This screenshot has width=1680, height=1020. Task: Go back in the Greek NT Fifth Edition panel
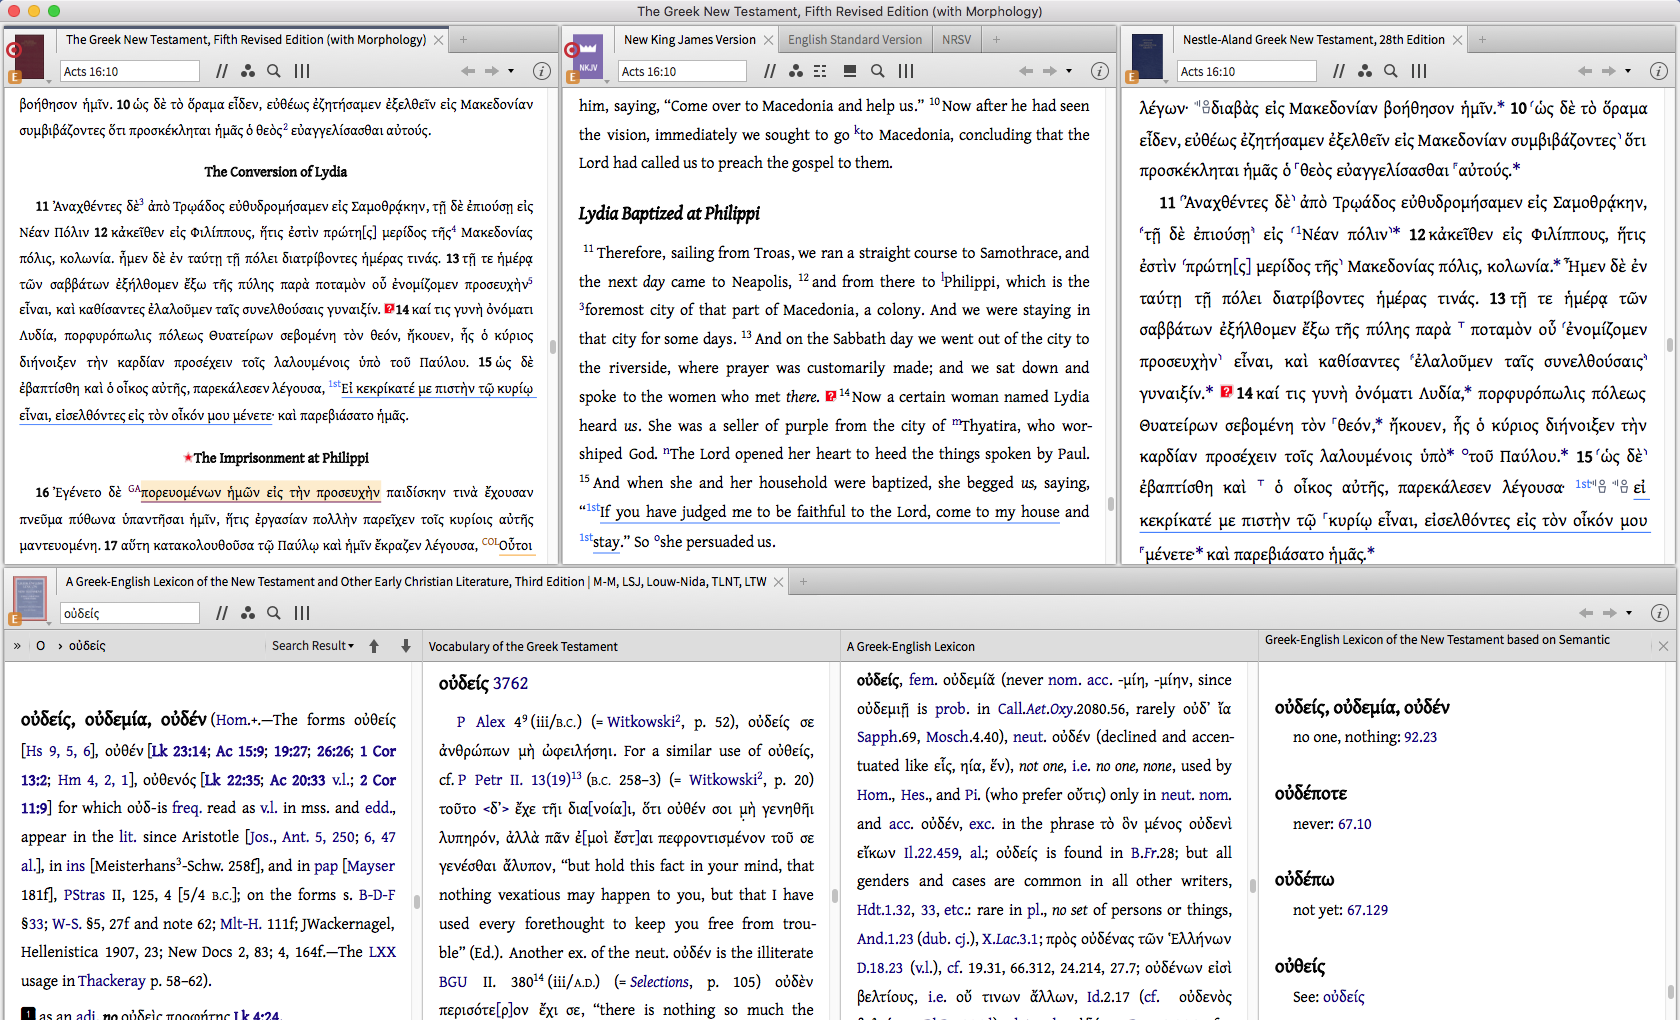(x=468, y=71)
